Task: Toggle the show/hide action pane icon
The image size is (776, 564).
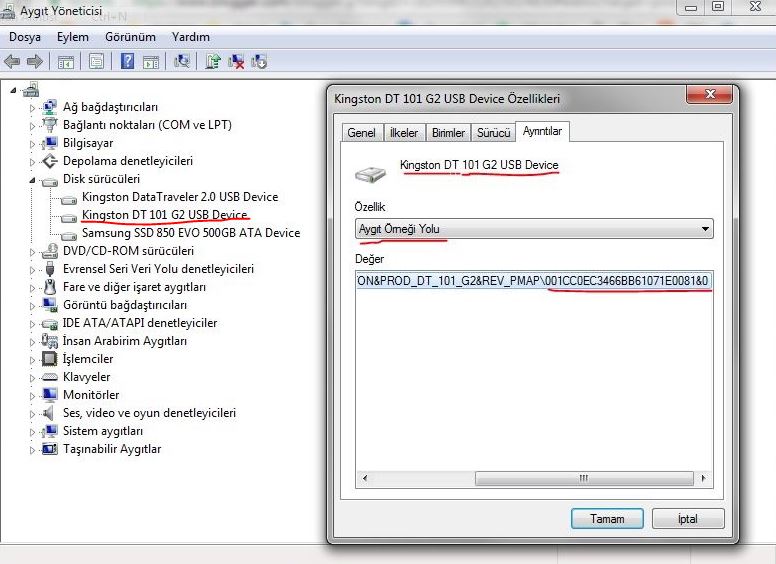Action: pyautogui.click(x=151, y=62)
